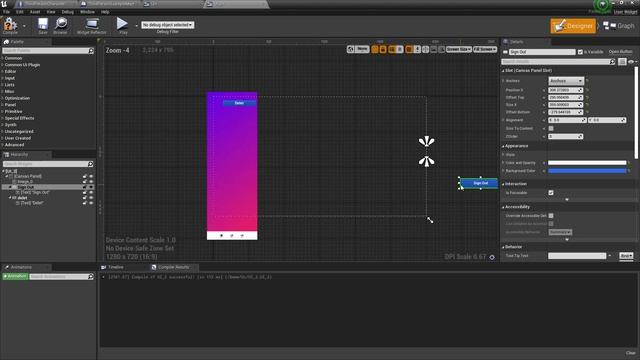Open the Asset menu
Viewport: 640px width, 360px height.
pos(35,12)
